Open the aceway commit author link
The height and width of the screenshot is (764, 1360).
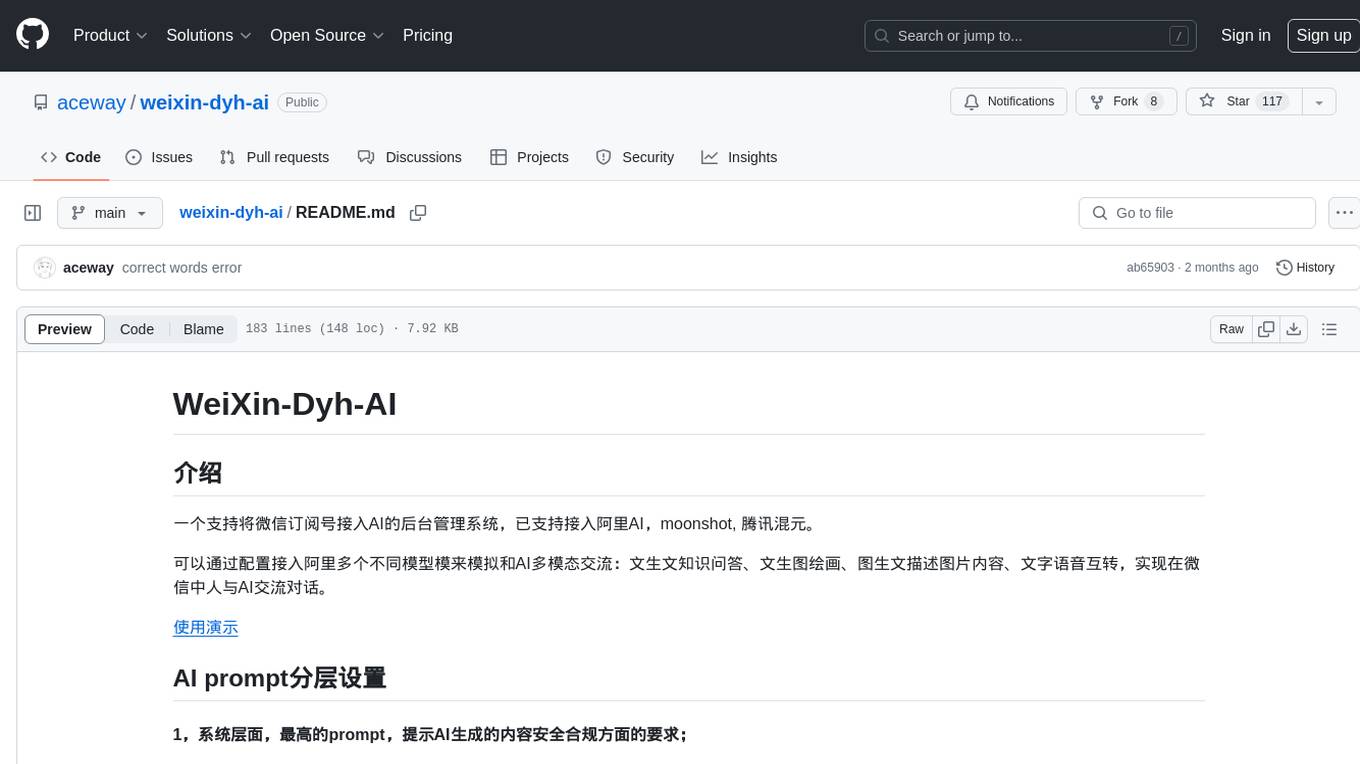click(x=88, y=268)
